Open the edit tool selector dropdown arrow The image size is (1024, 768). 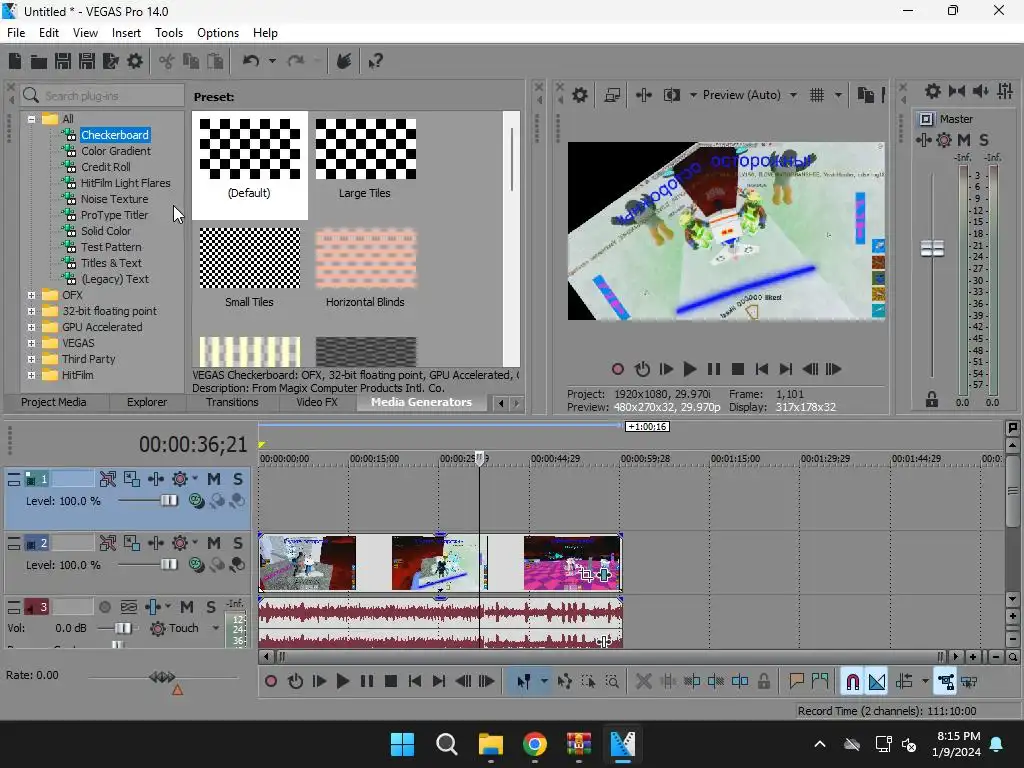click(544, 682)
